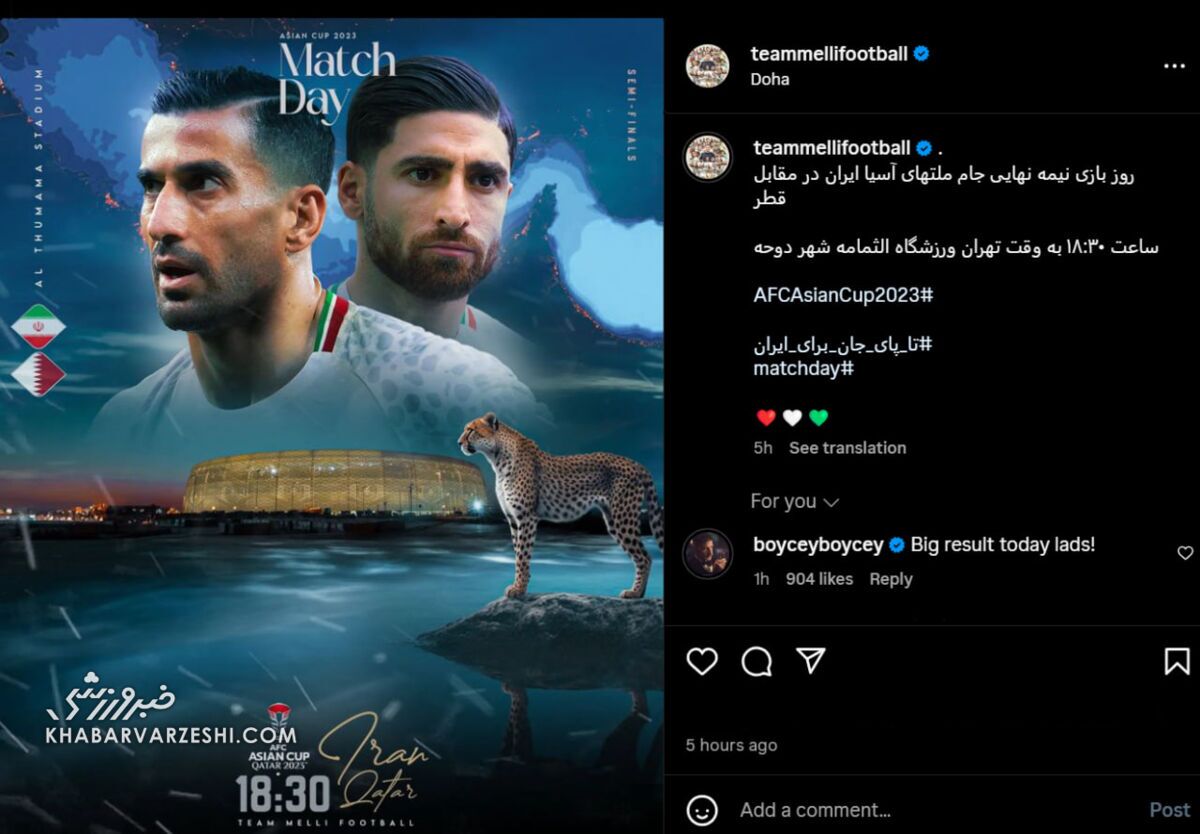
Task: View 904 likes on the comment
Action: coord(819,579)
